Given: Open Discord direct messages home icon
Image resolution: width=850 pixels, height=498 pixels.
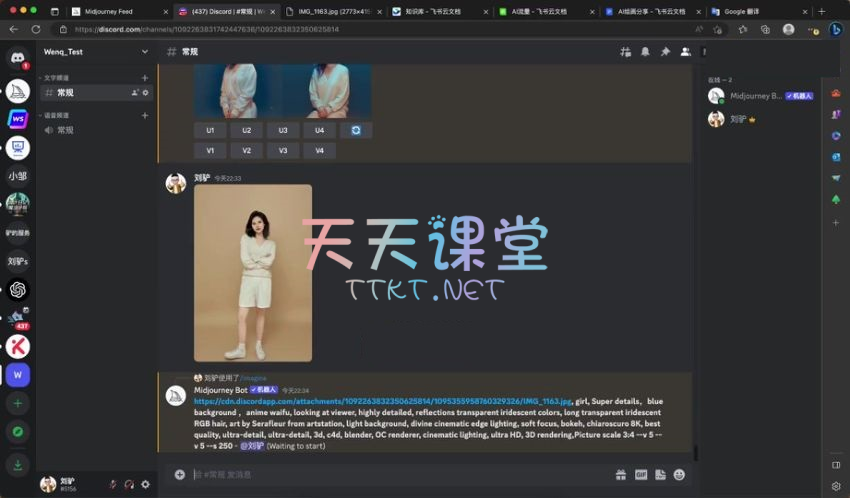Looking at the screenshot, I should click(x=18, y=58).
